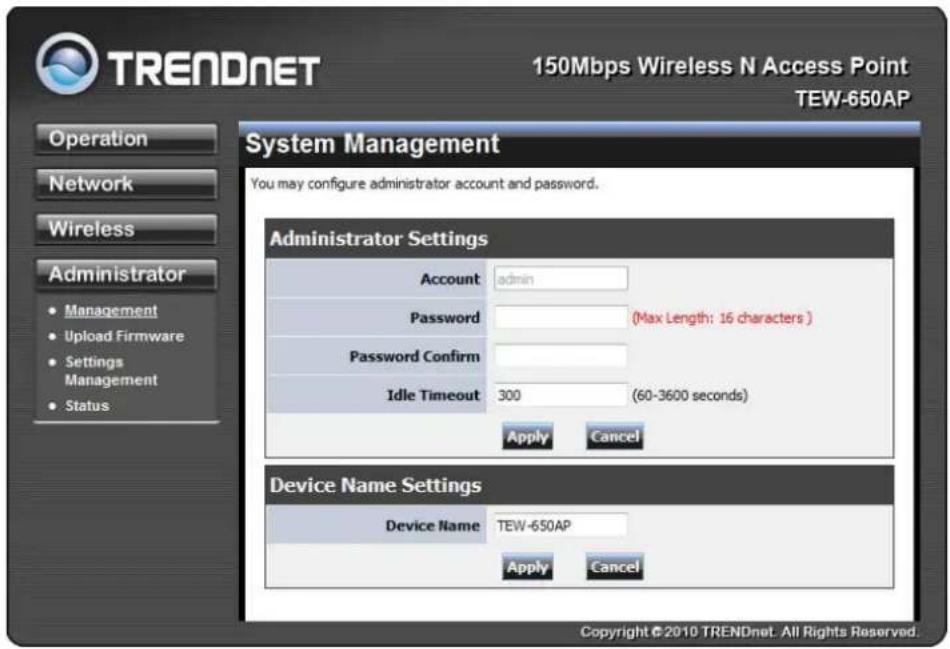Click the 60-3600 seconds hint text
The height and width of the screenshot is (649, 950).
[x=689, y=396]
